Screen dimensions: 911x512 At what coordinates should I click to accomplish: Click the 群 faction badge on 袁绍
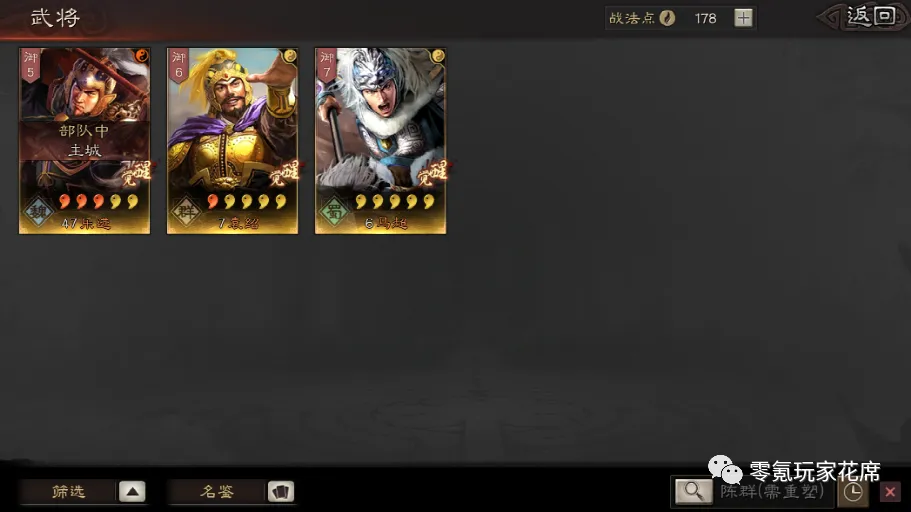(186, 212)
